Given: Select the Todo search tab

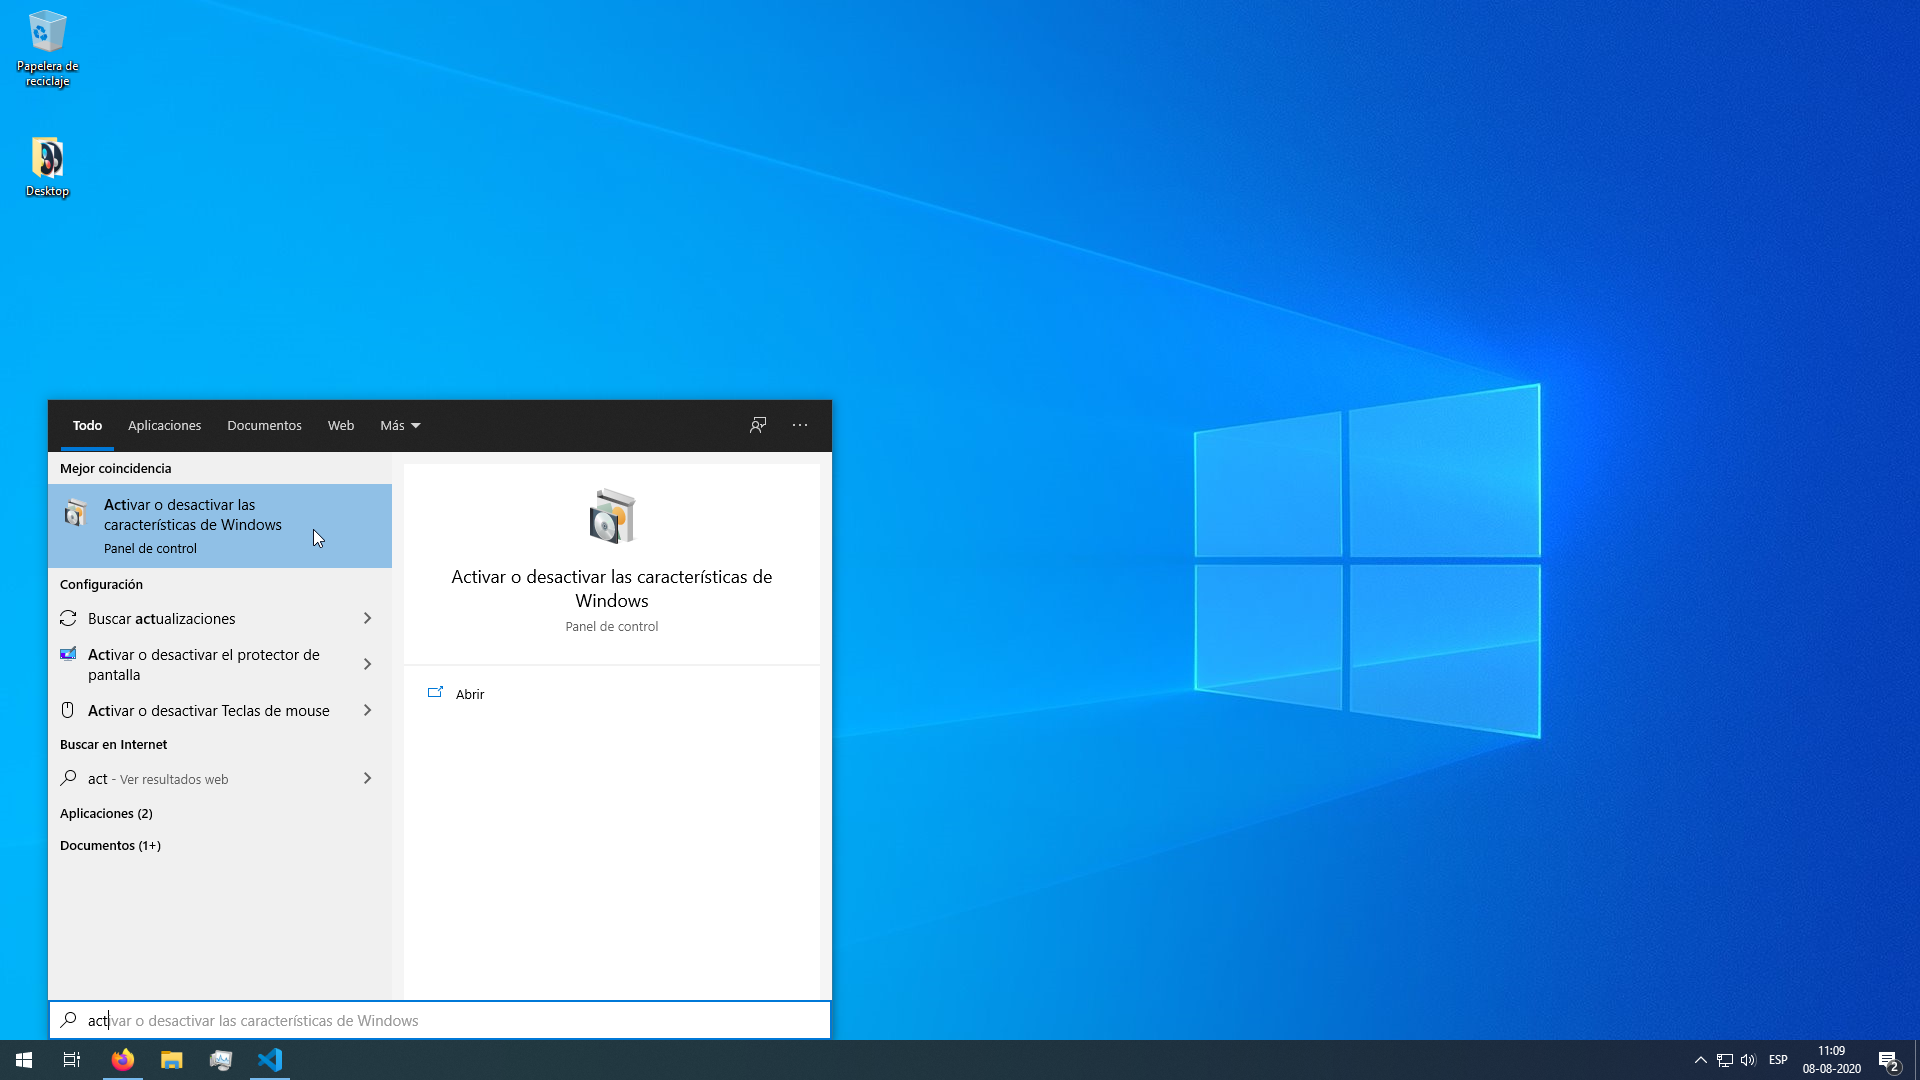Looking at the screenshot, I should 87,425.
